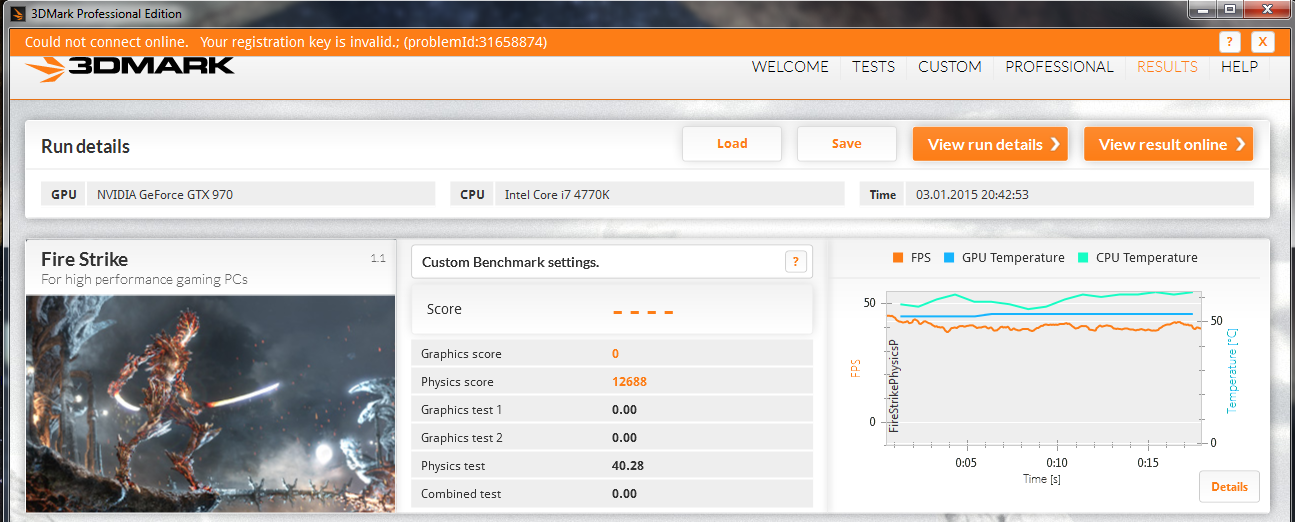Click the Run details heading
The image size is (1295, 522).
pyautogui.click(x=85, y=146)
